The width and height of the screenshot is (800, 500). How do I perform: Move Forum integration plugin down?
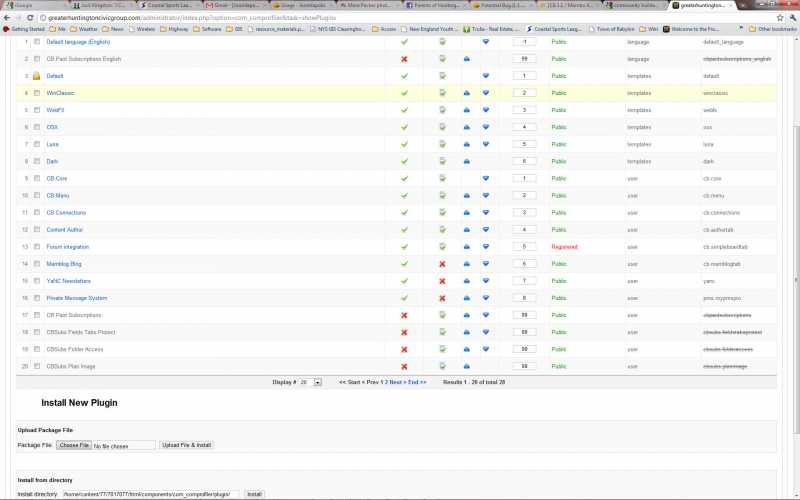point(486,247)
